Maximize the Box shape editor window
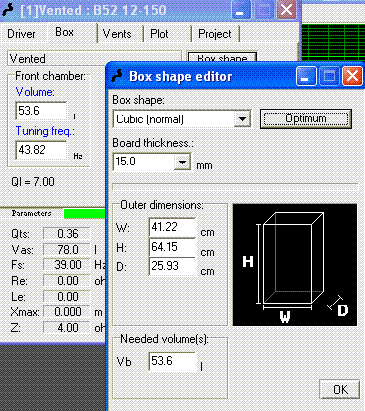 pos(329,76)
